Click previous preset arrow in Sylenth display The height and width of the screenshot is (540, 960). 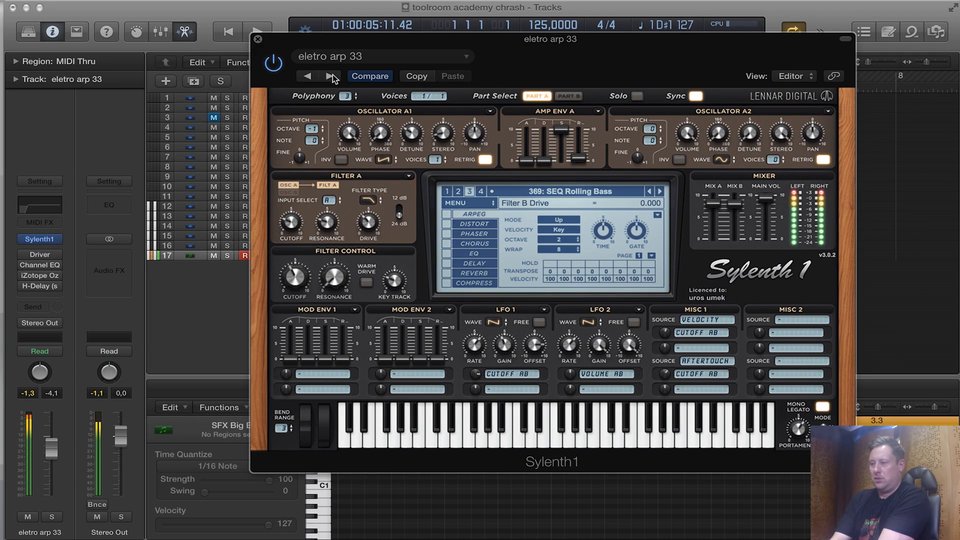649,192
